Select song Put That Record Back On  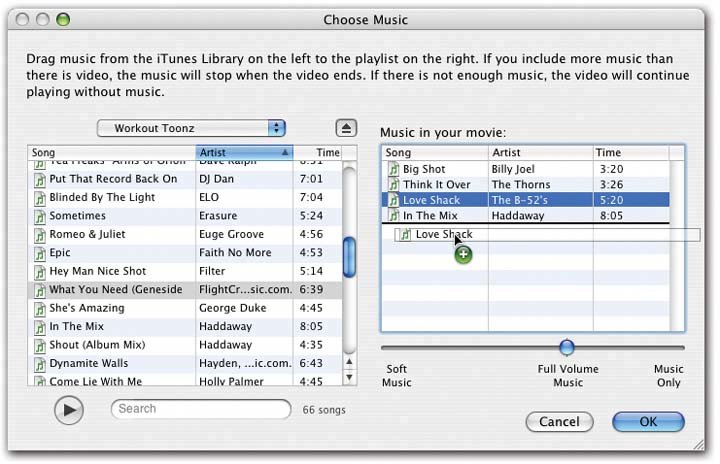(x=113, y=179)
